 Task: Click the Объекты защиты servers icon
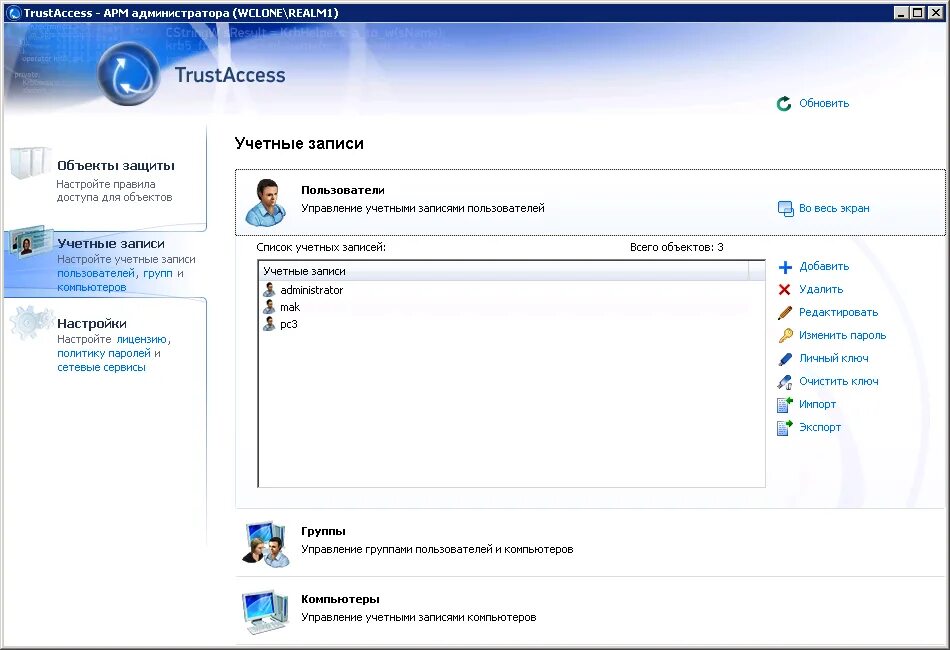tap(28, 162)
